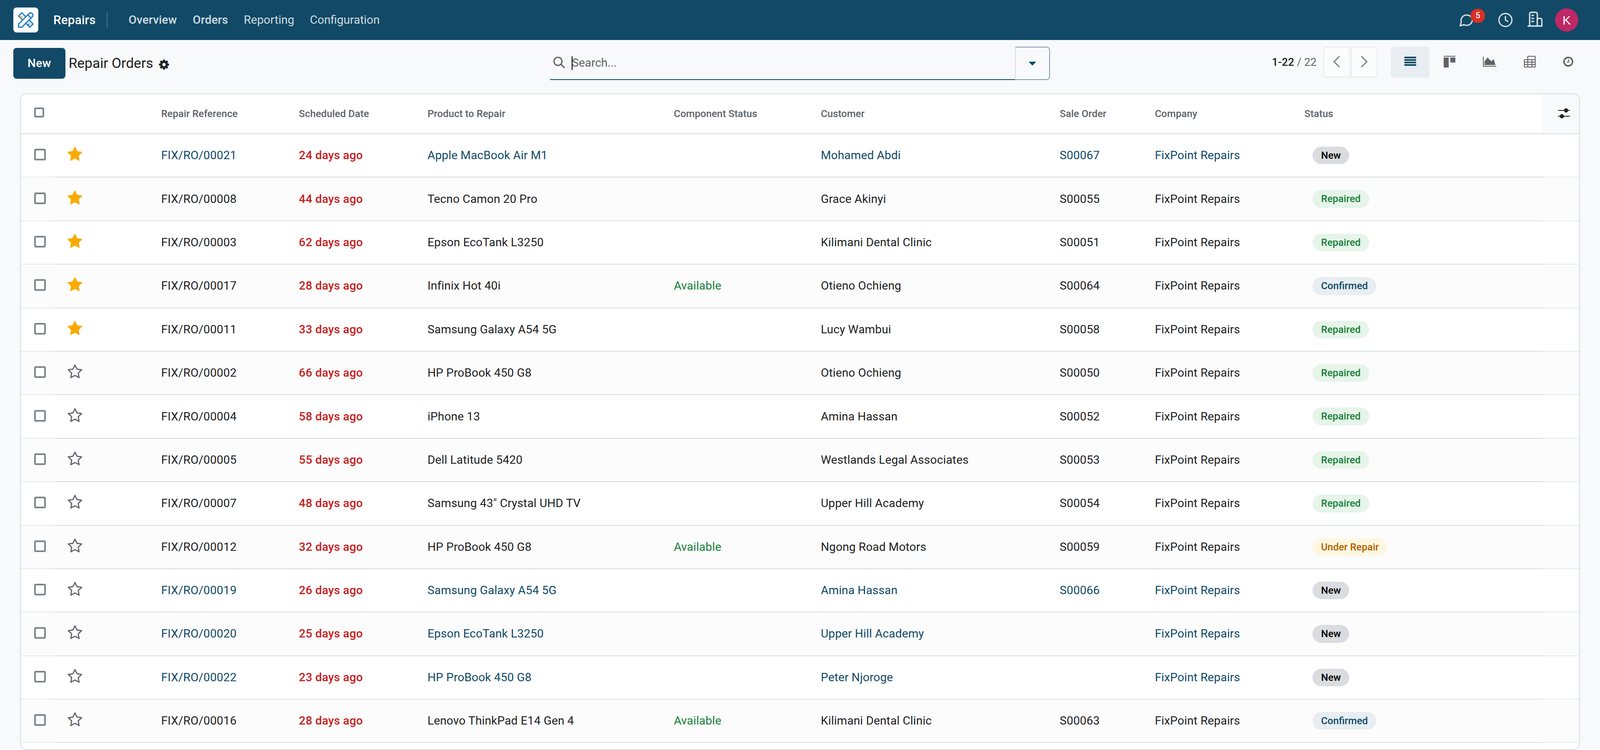Go to the next page arrow
Screen dimensions: 1600x750
pyautogui.click(x=1364, y=62)
